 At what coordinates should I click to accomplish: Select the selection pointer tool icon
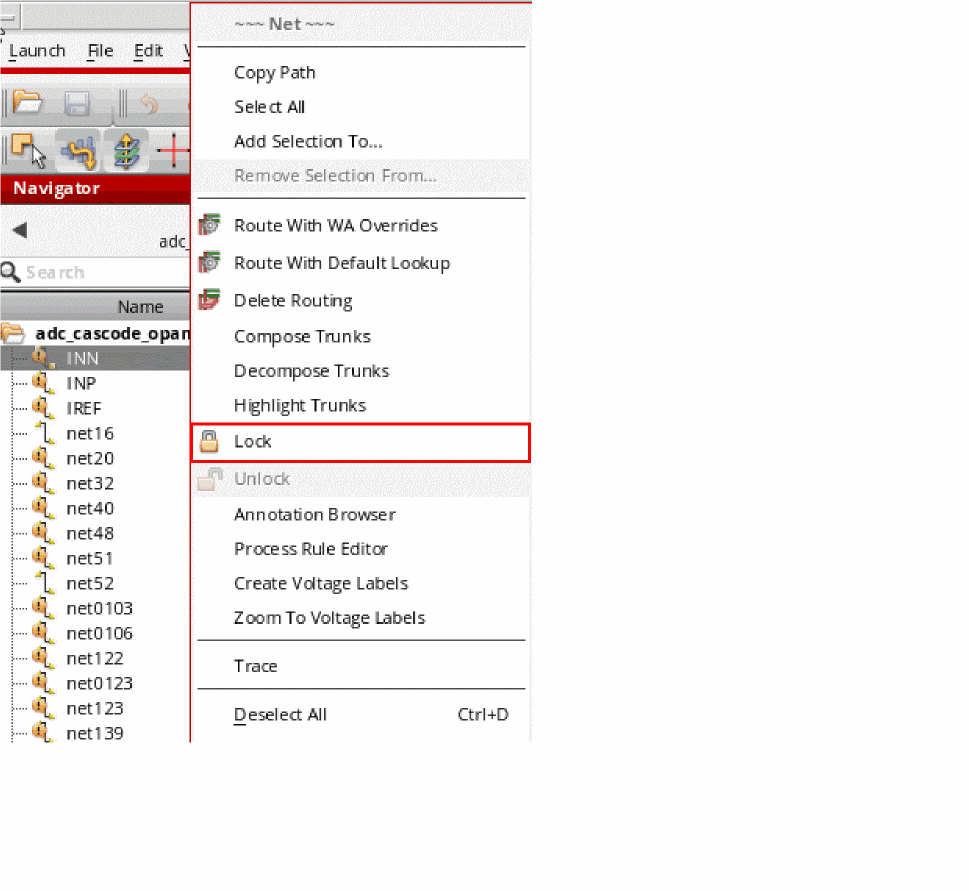[28, 151]
